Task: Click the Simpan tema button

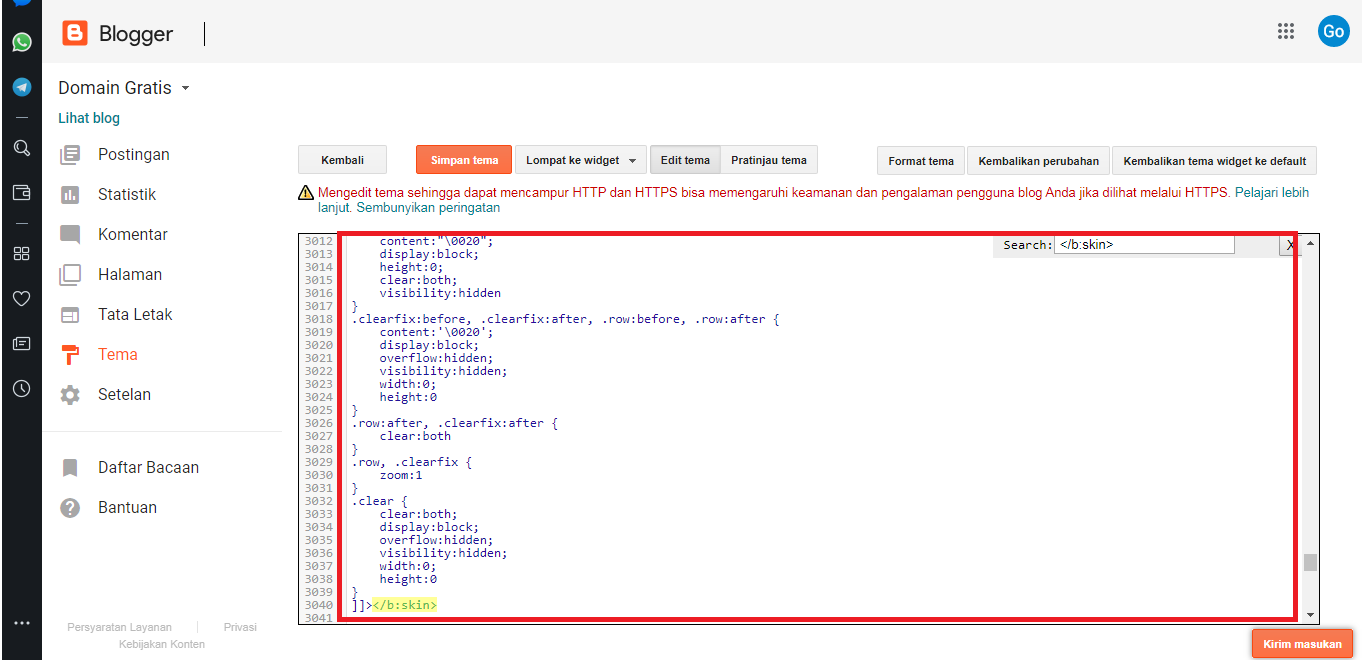Action: 464,160
